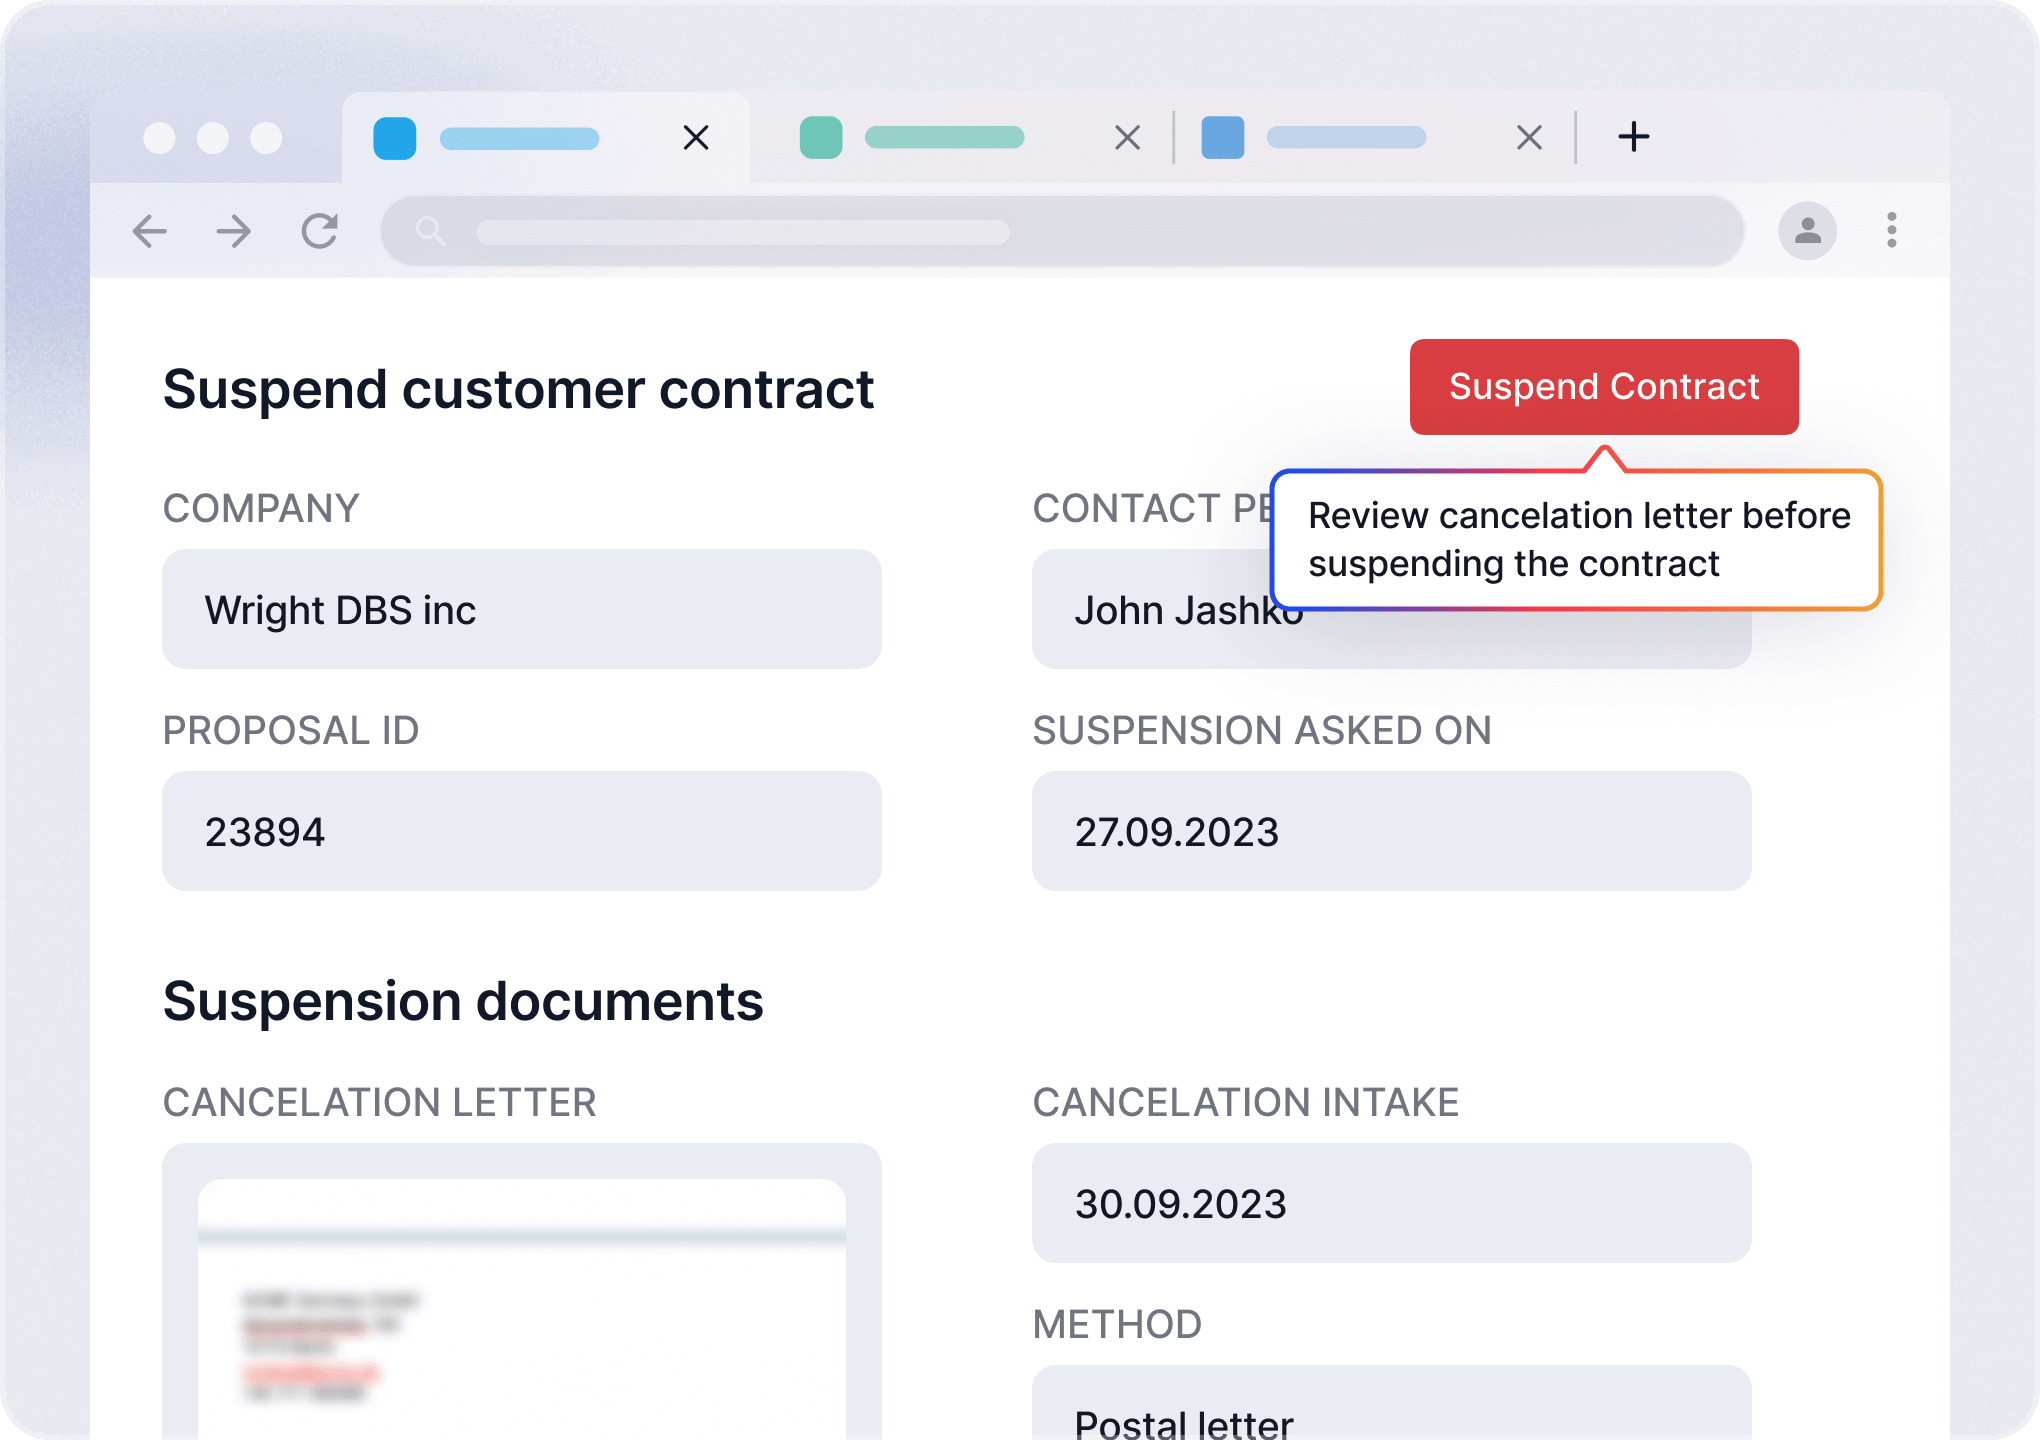The width and height of the screenshot is (2040, 1440).
Task: Select the Company field Wright DBS inc
Action: point(521,609)
